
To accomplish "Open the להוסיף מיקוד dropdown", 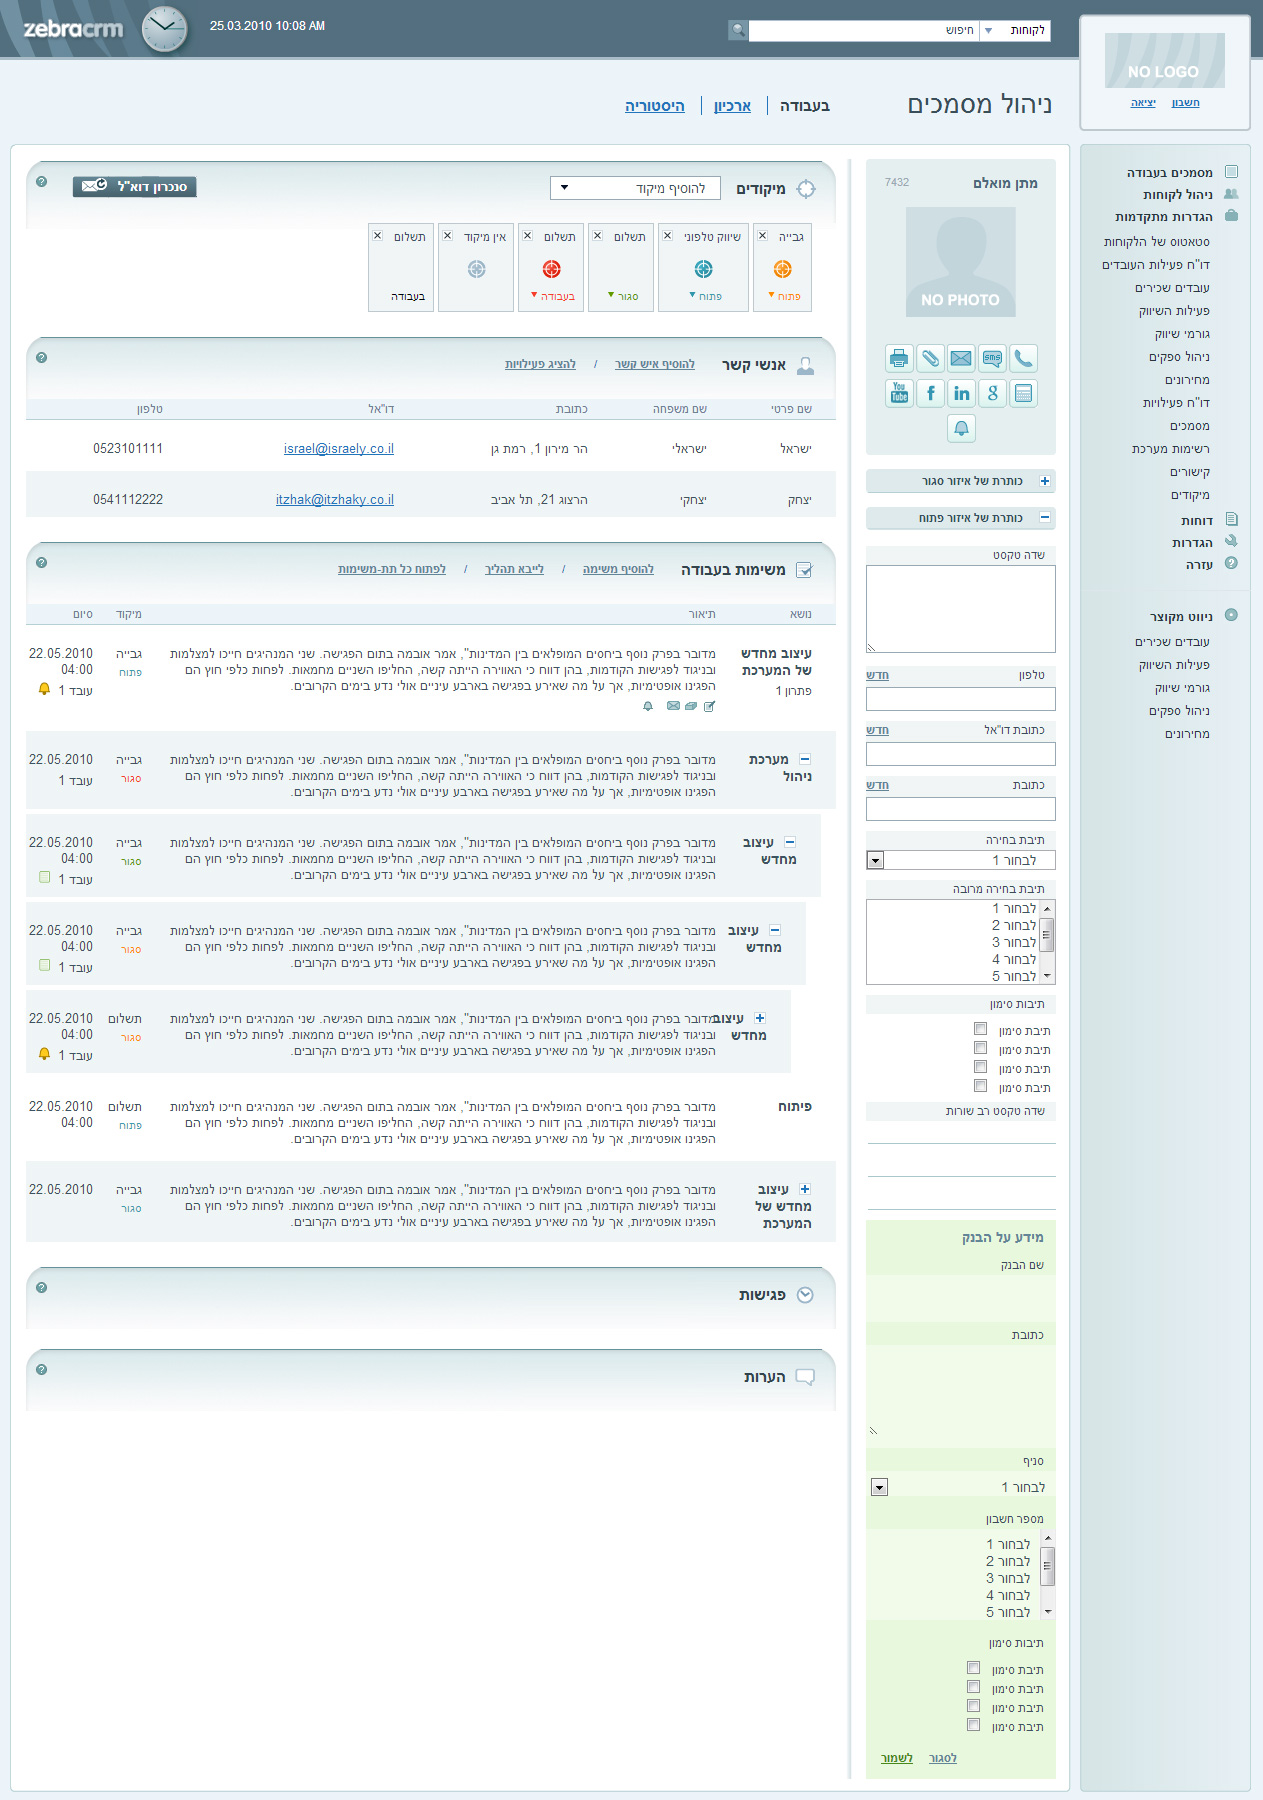I will click(x=634, y=188).
